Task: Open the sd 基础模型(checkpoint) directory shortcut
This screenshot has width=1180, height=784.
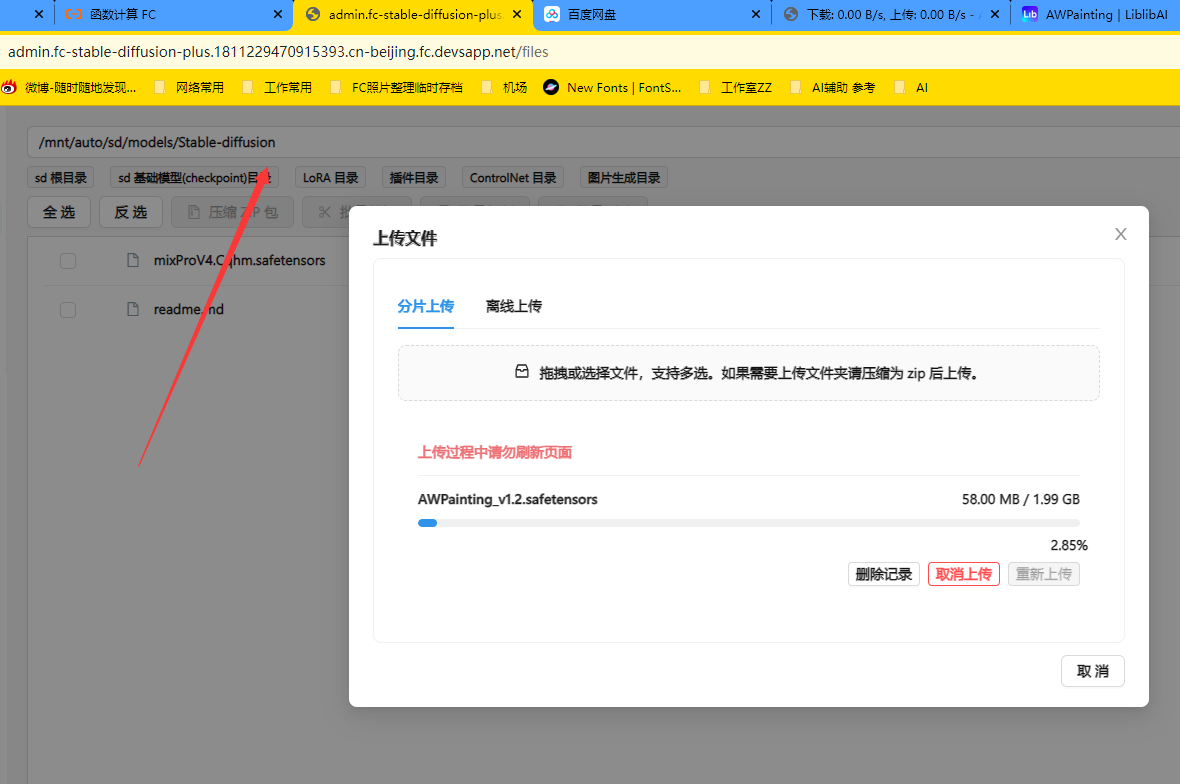Action: click(x=194, y=178)
